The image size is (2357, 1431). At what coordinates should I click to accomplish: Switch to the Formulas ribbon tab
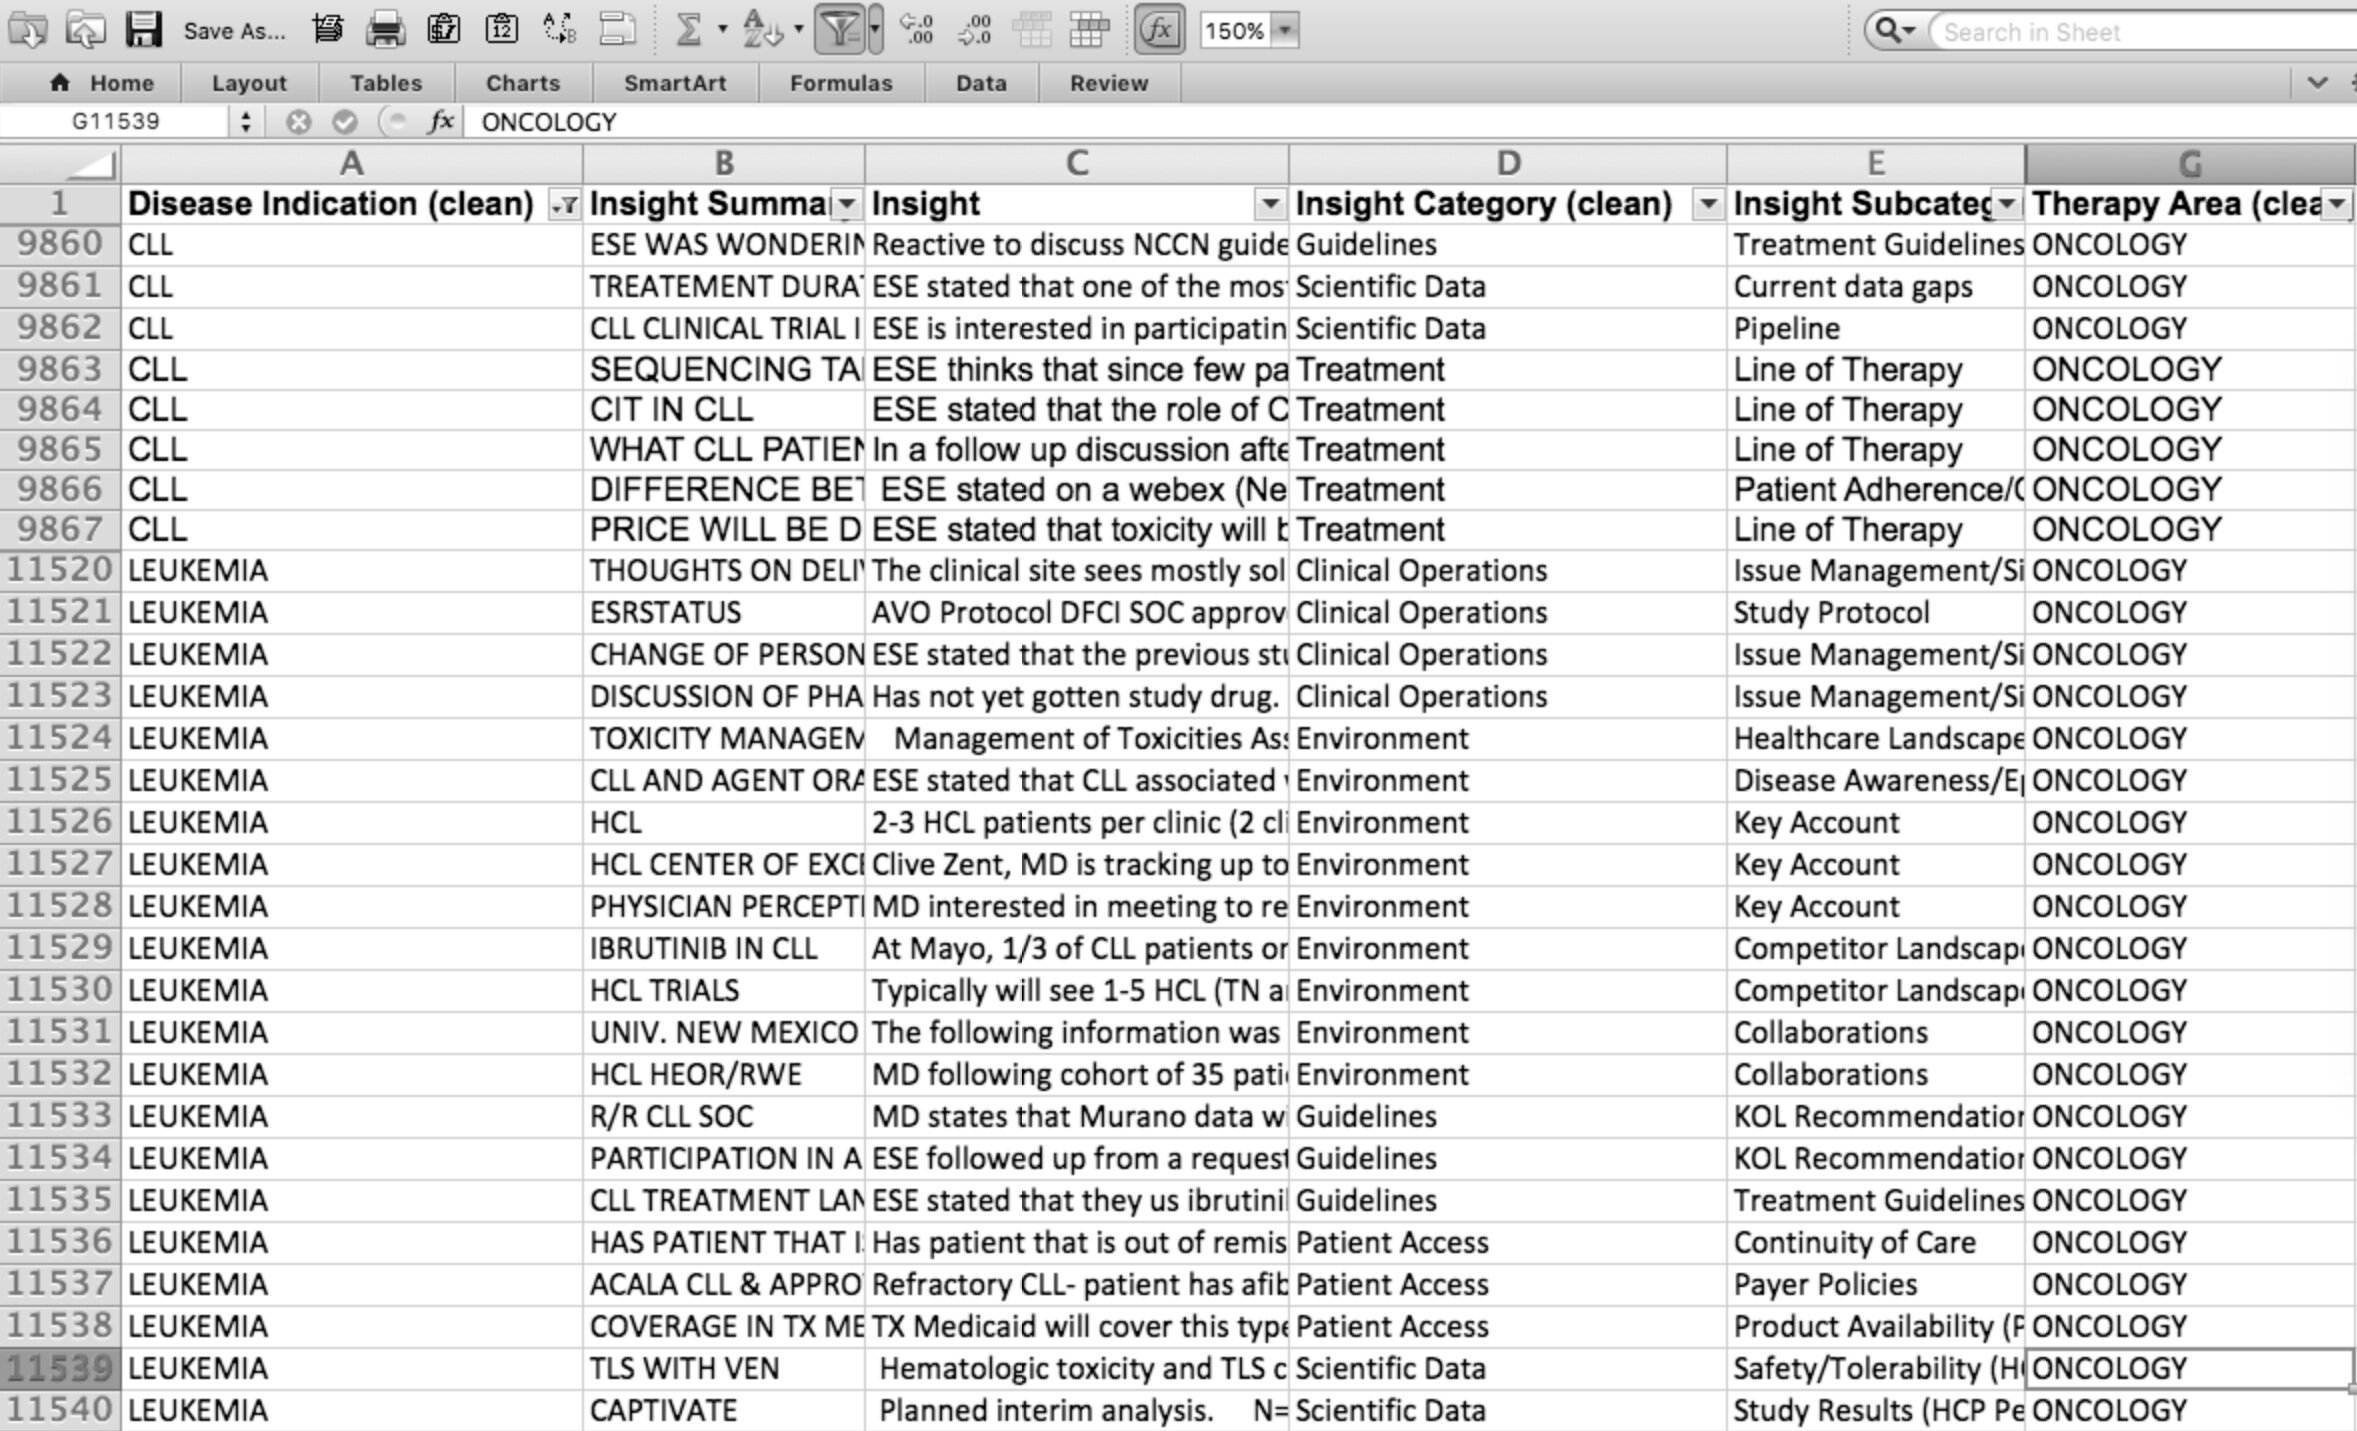(841, 83)
